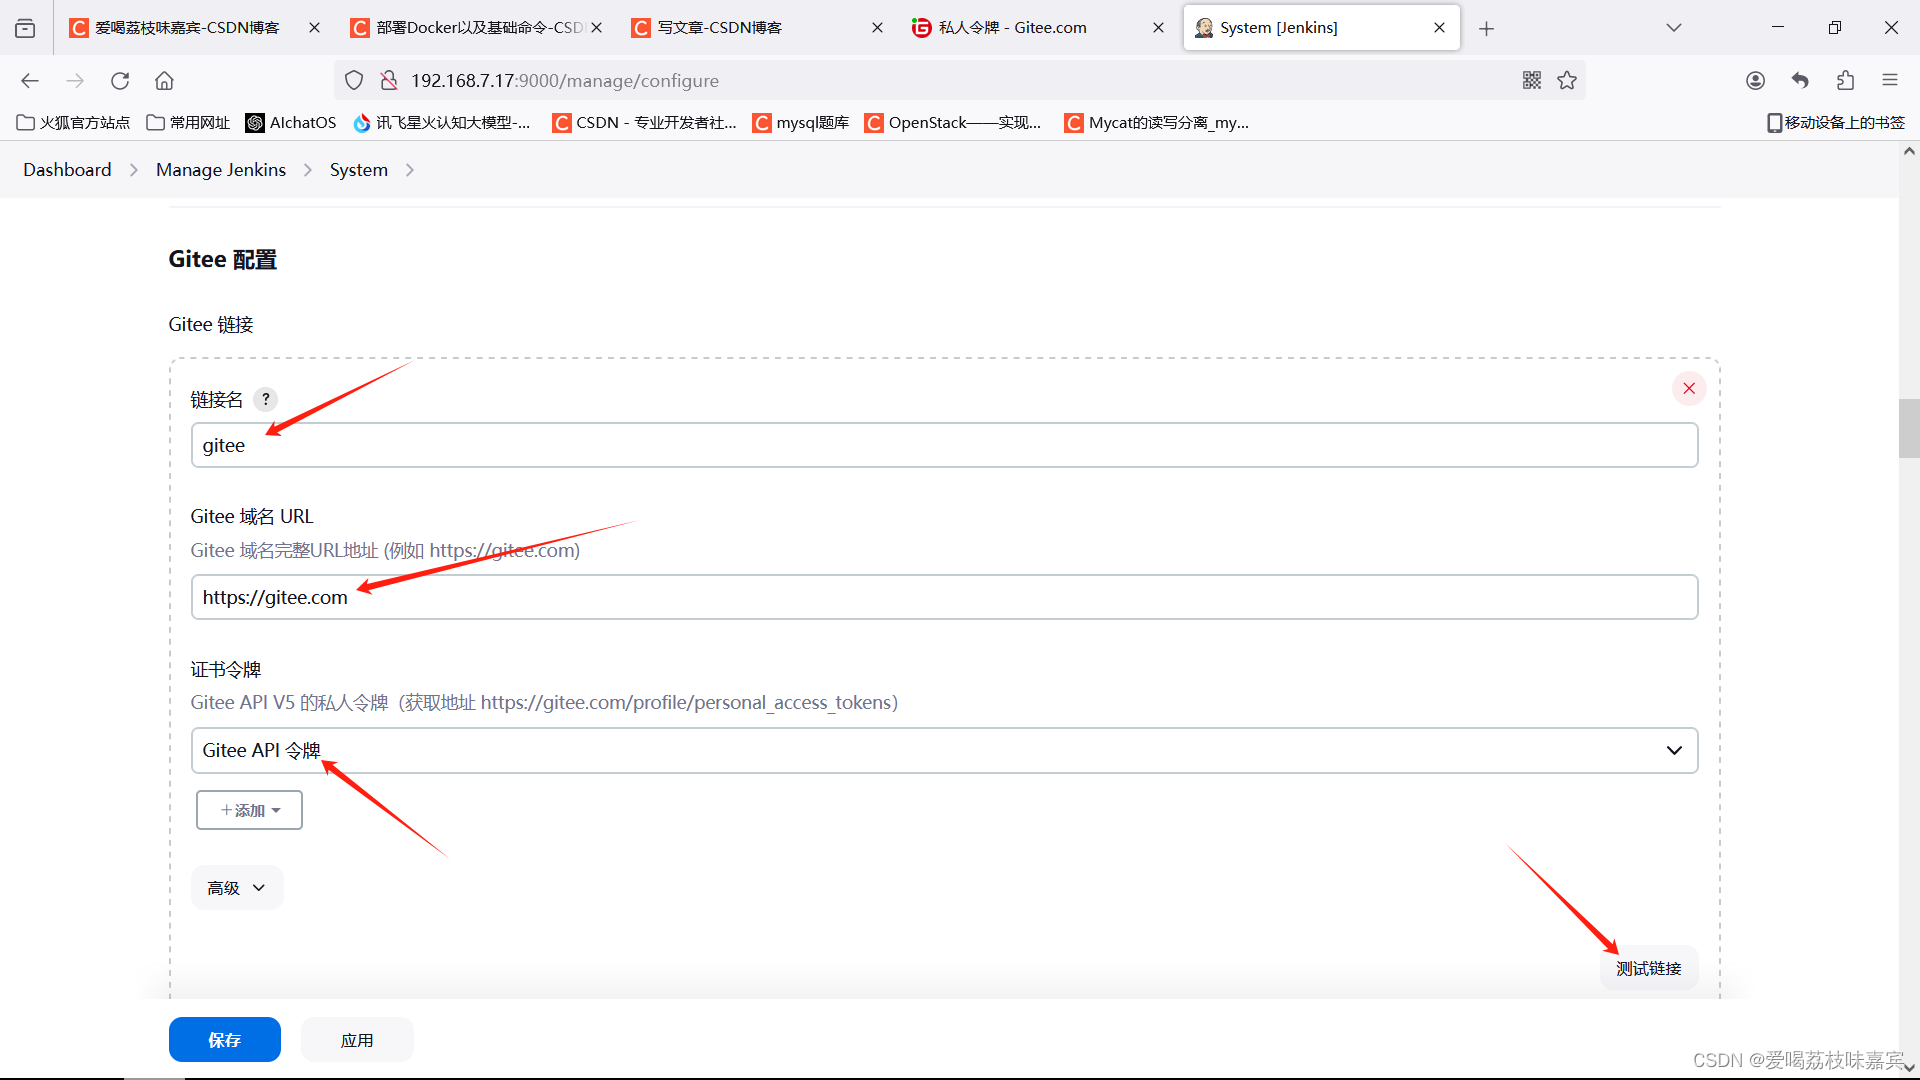Open the tracking protection shield icon

354,81
